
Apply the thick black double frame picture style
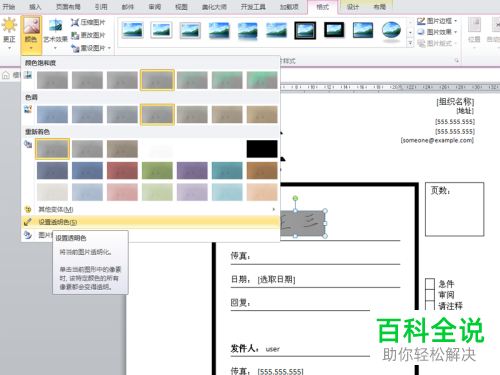pyautogui.click(x=305, y=30)
